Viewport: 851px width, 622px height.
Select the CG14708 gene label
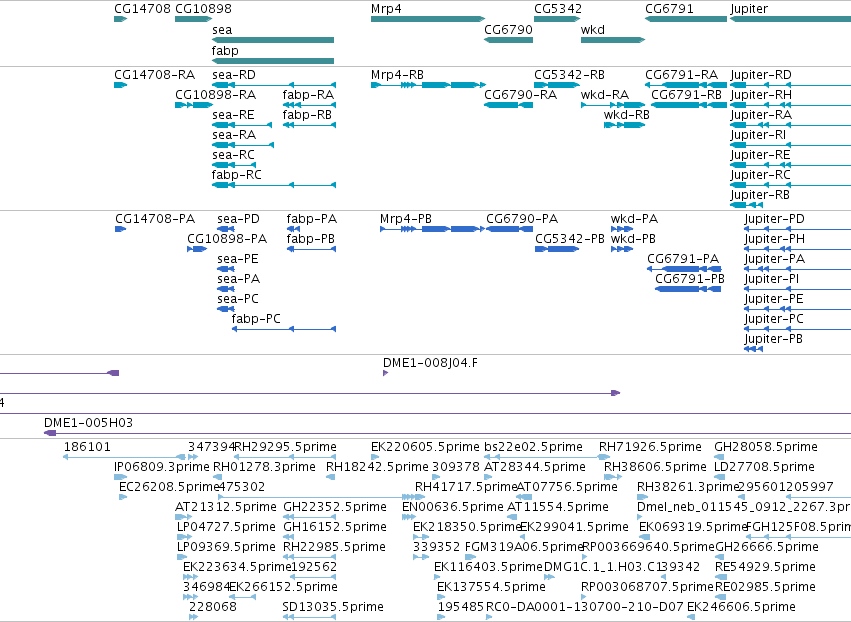(x=142, y=9)
